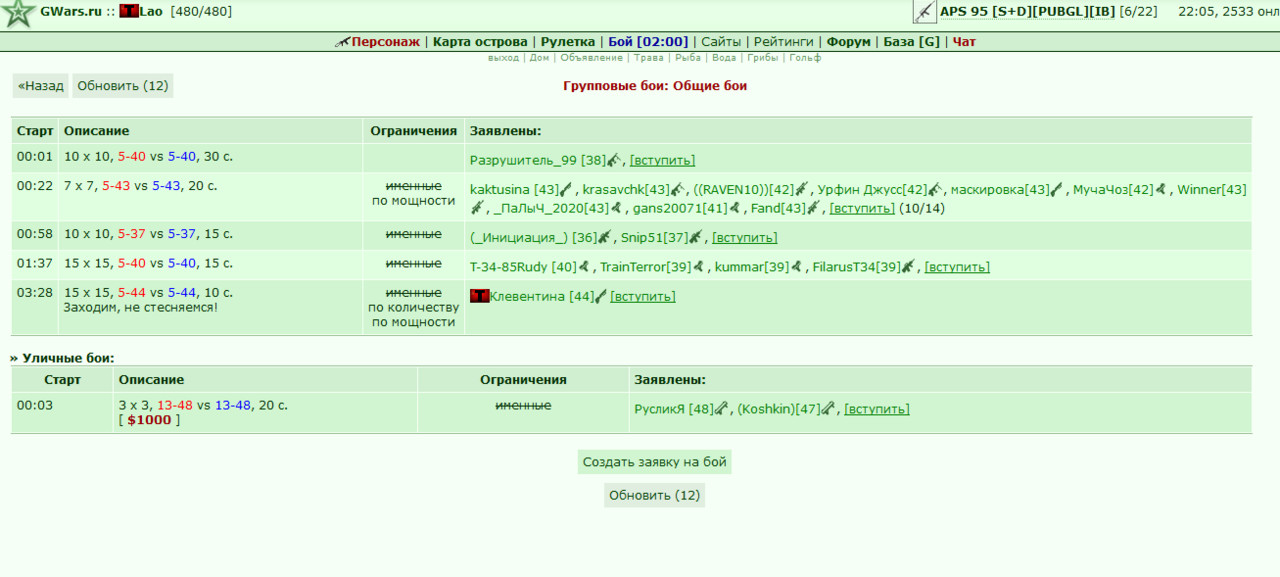The image size is (1280, 577).
Task: Click the Трава submenu link
Action: [649, 58]
